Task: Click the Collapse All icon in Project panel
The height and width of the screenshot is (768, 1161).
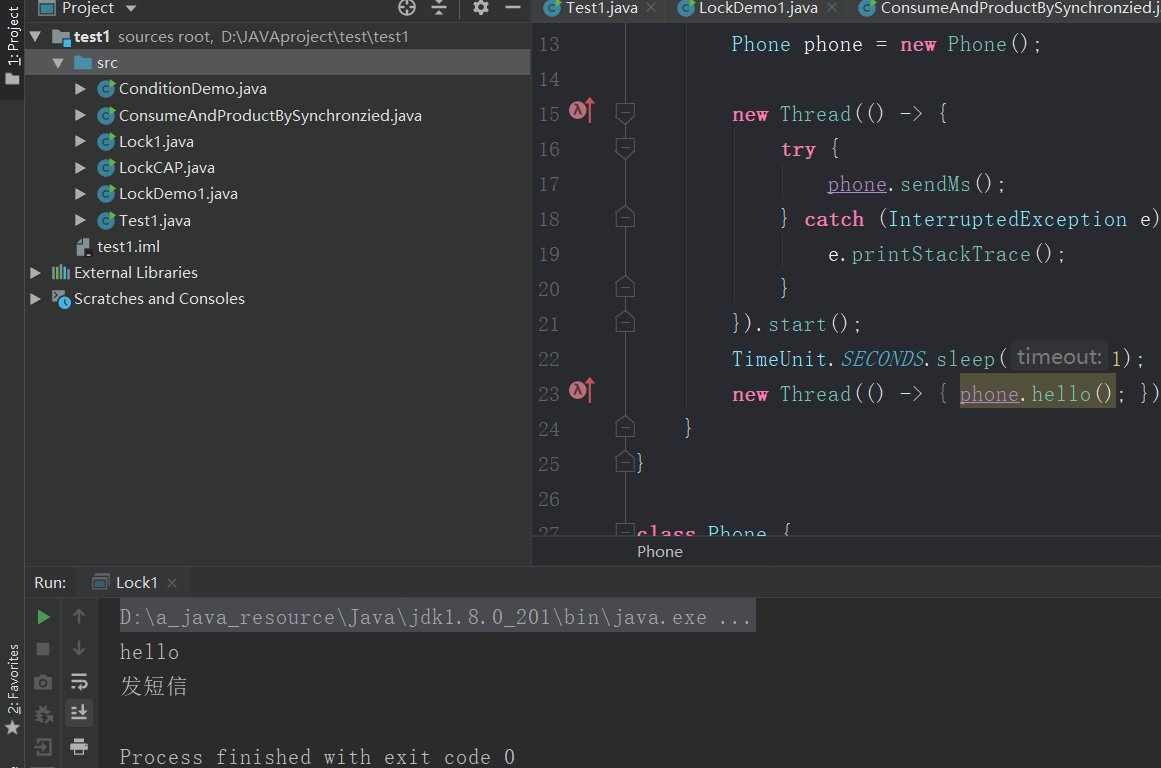Action: coord(439,7)
